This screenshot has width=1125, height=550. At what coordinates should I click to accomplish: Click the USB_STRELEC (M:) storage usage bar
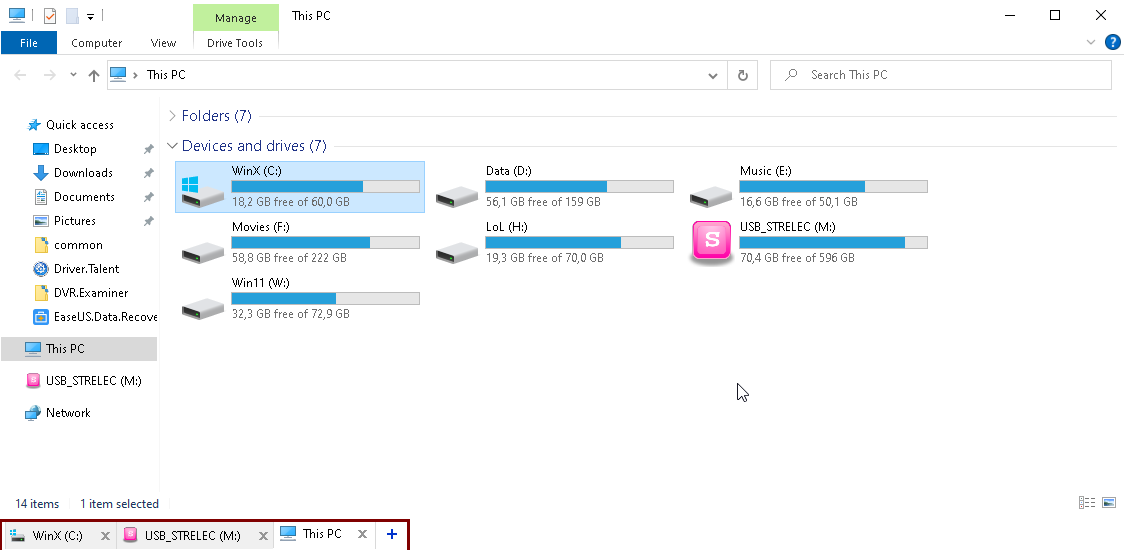834,242
